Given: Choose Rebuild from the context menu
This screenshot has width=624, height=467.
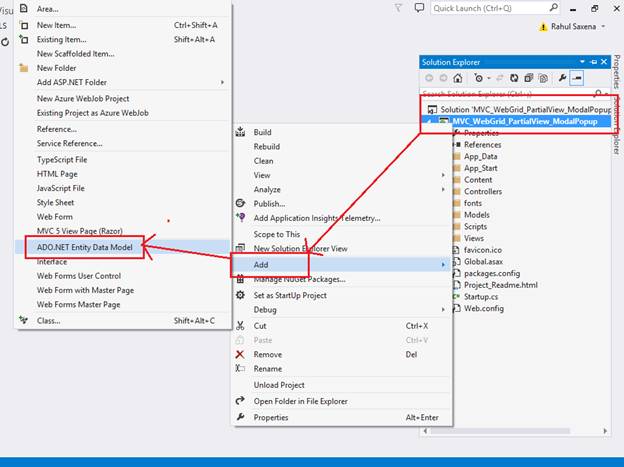Looking at the screenshot, I should pos(267,147).
